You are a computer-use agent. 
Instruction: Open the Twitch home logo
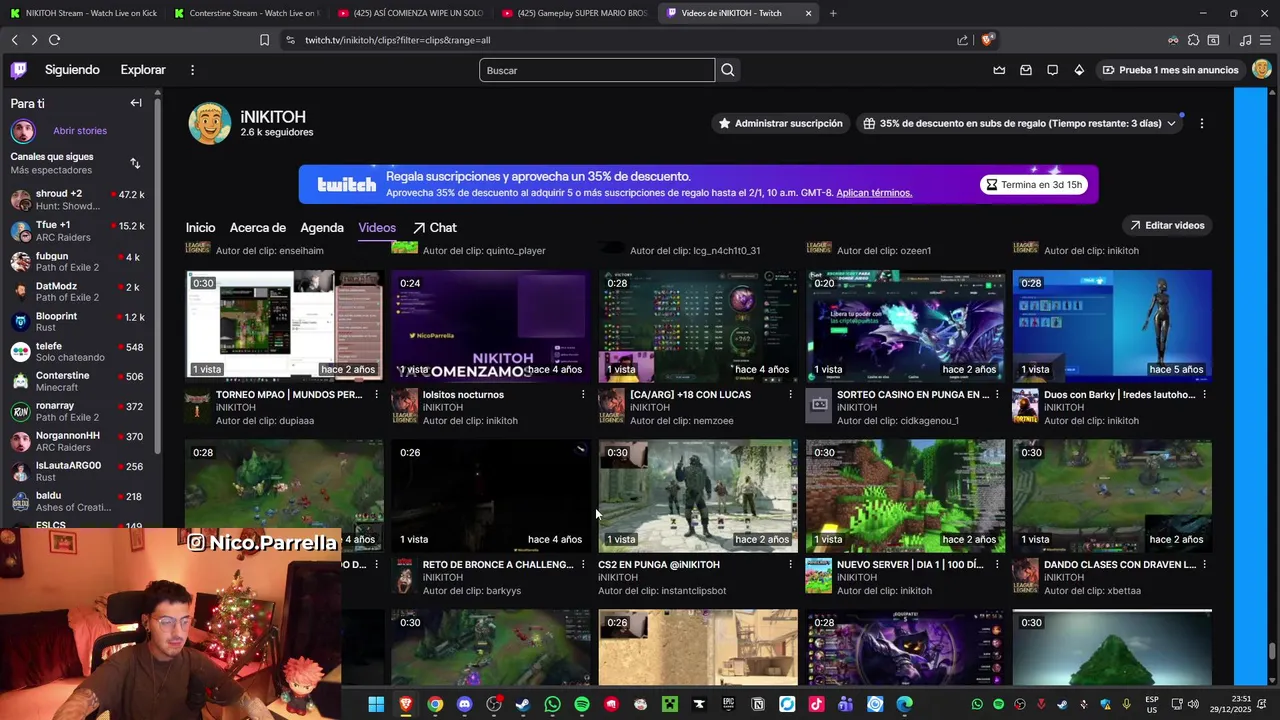pos(19,70)
